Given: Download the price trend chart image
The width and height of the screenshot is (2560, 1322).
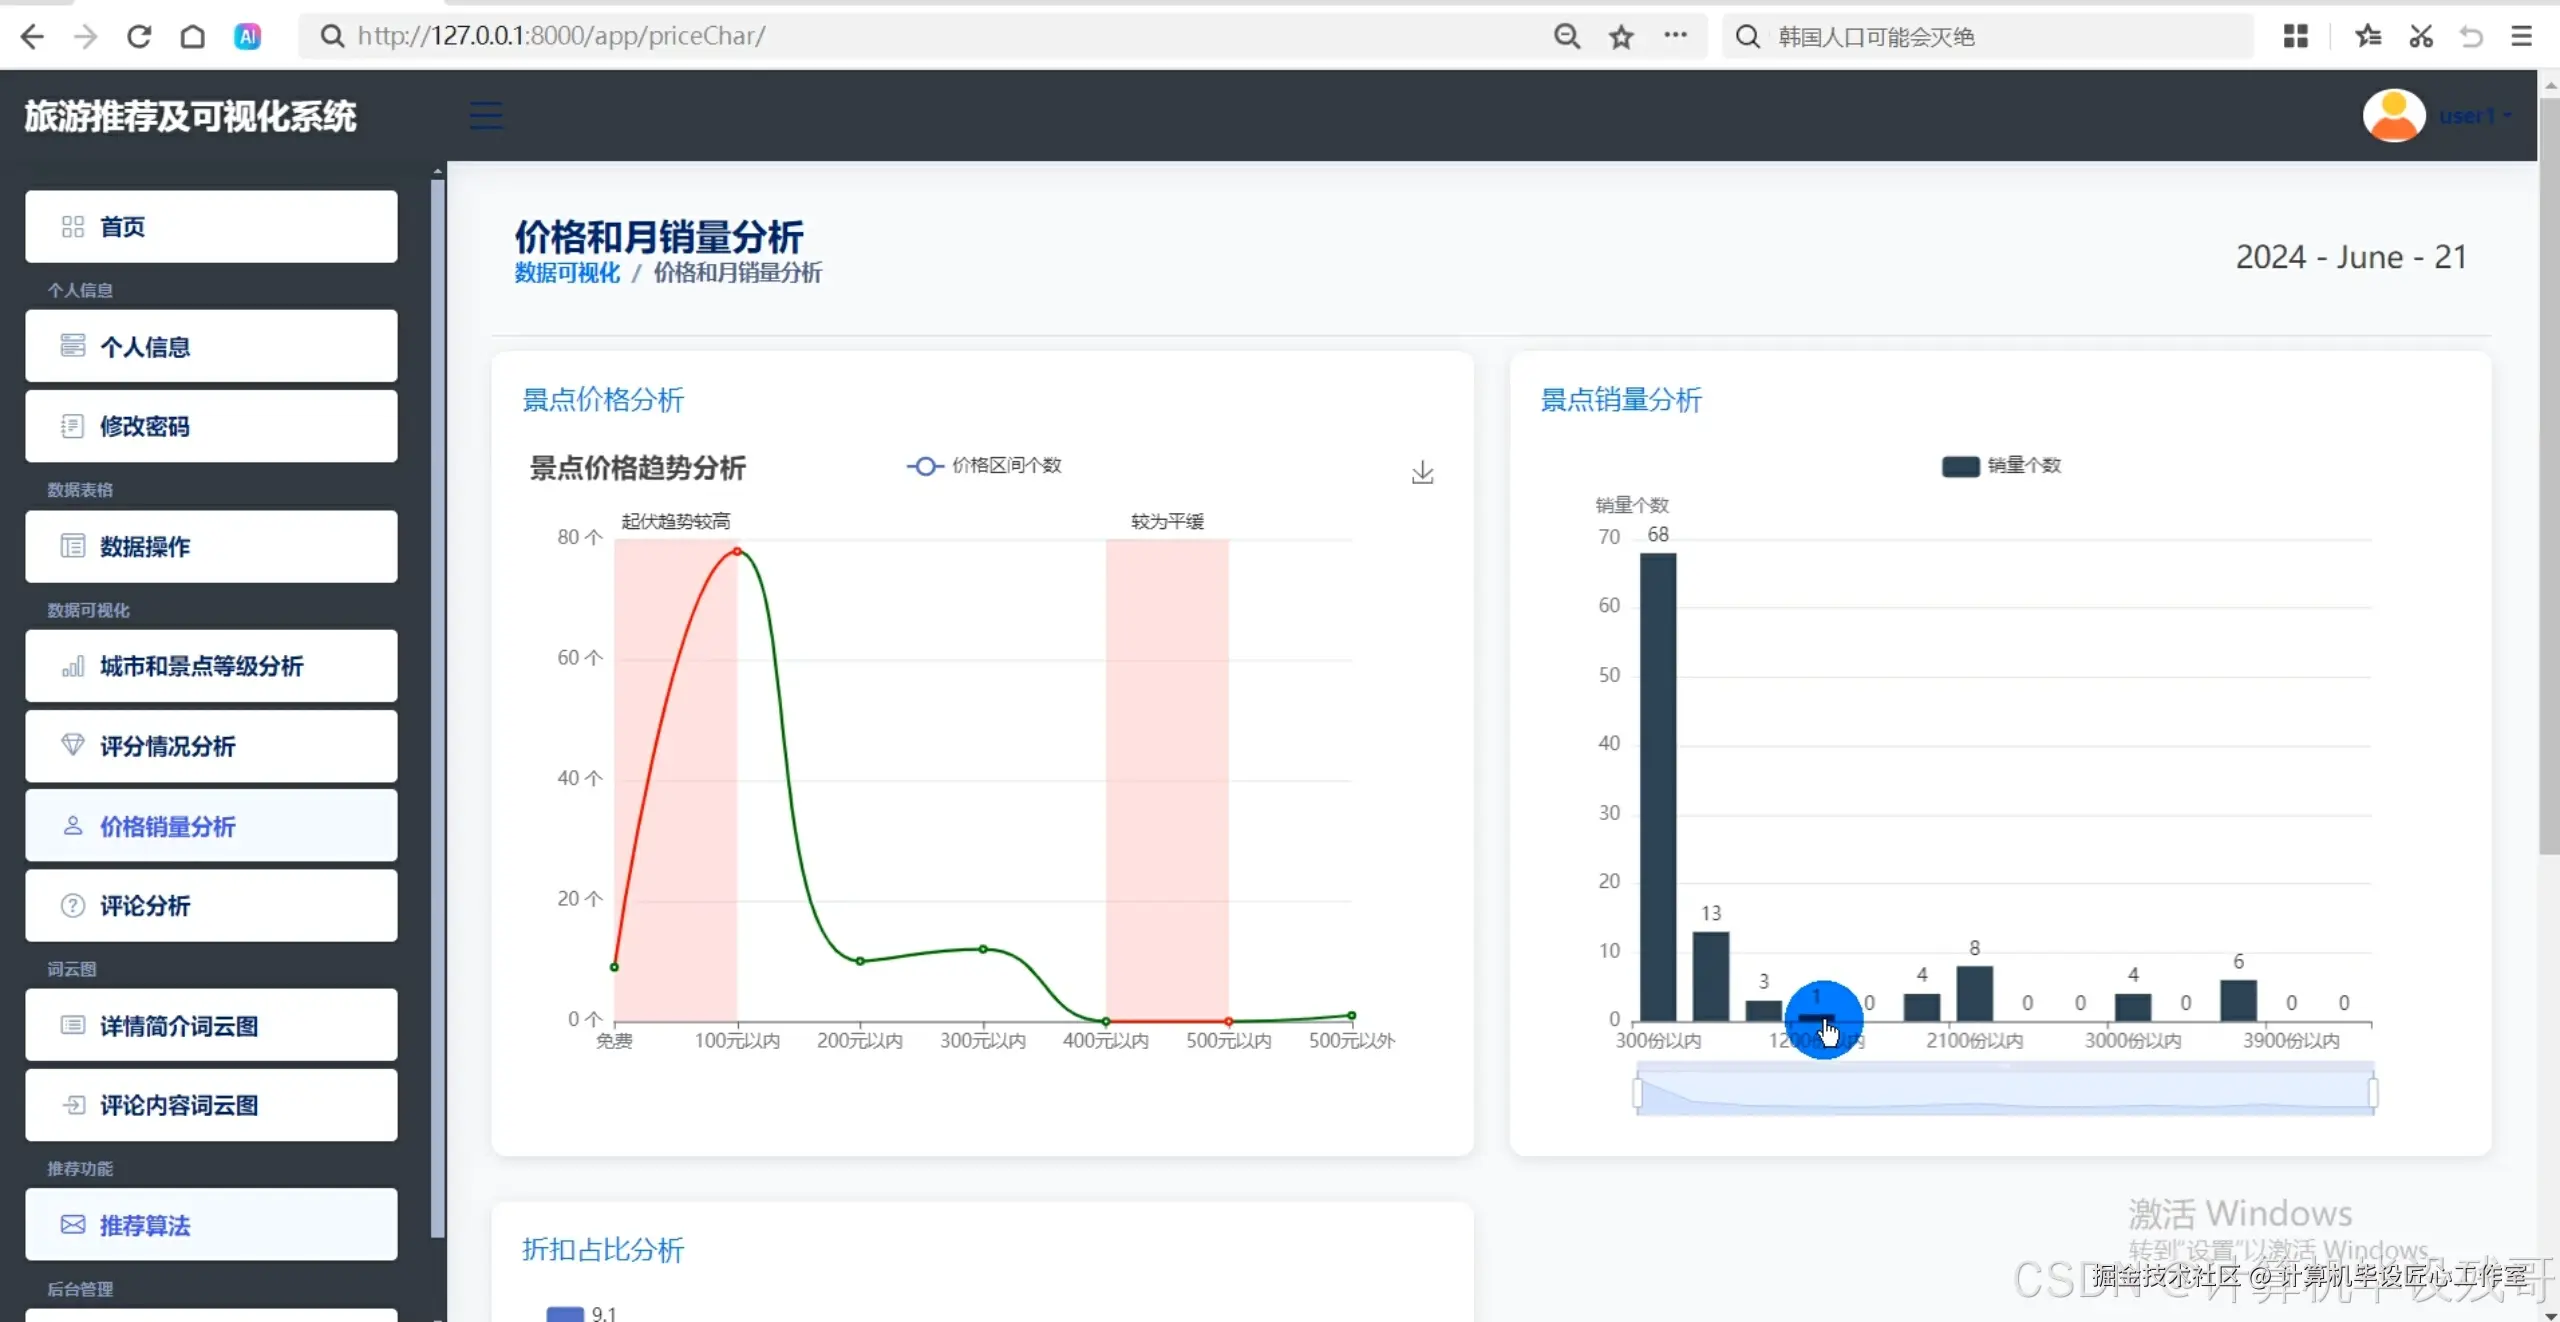Looking at the screenshot, I should [x=1422, y=472].
